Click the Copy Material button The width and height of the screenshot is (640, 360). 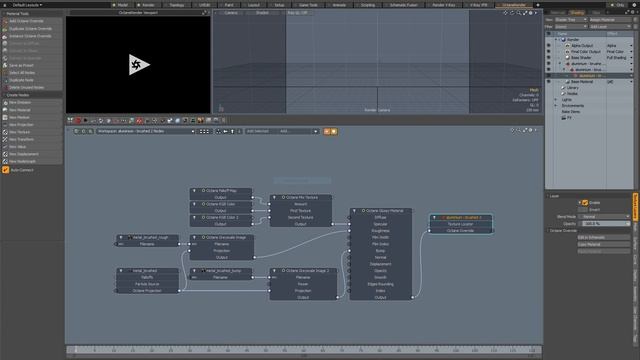click(604, 244)
